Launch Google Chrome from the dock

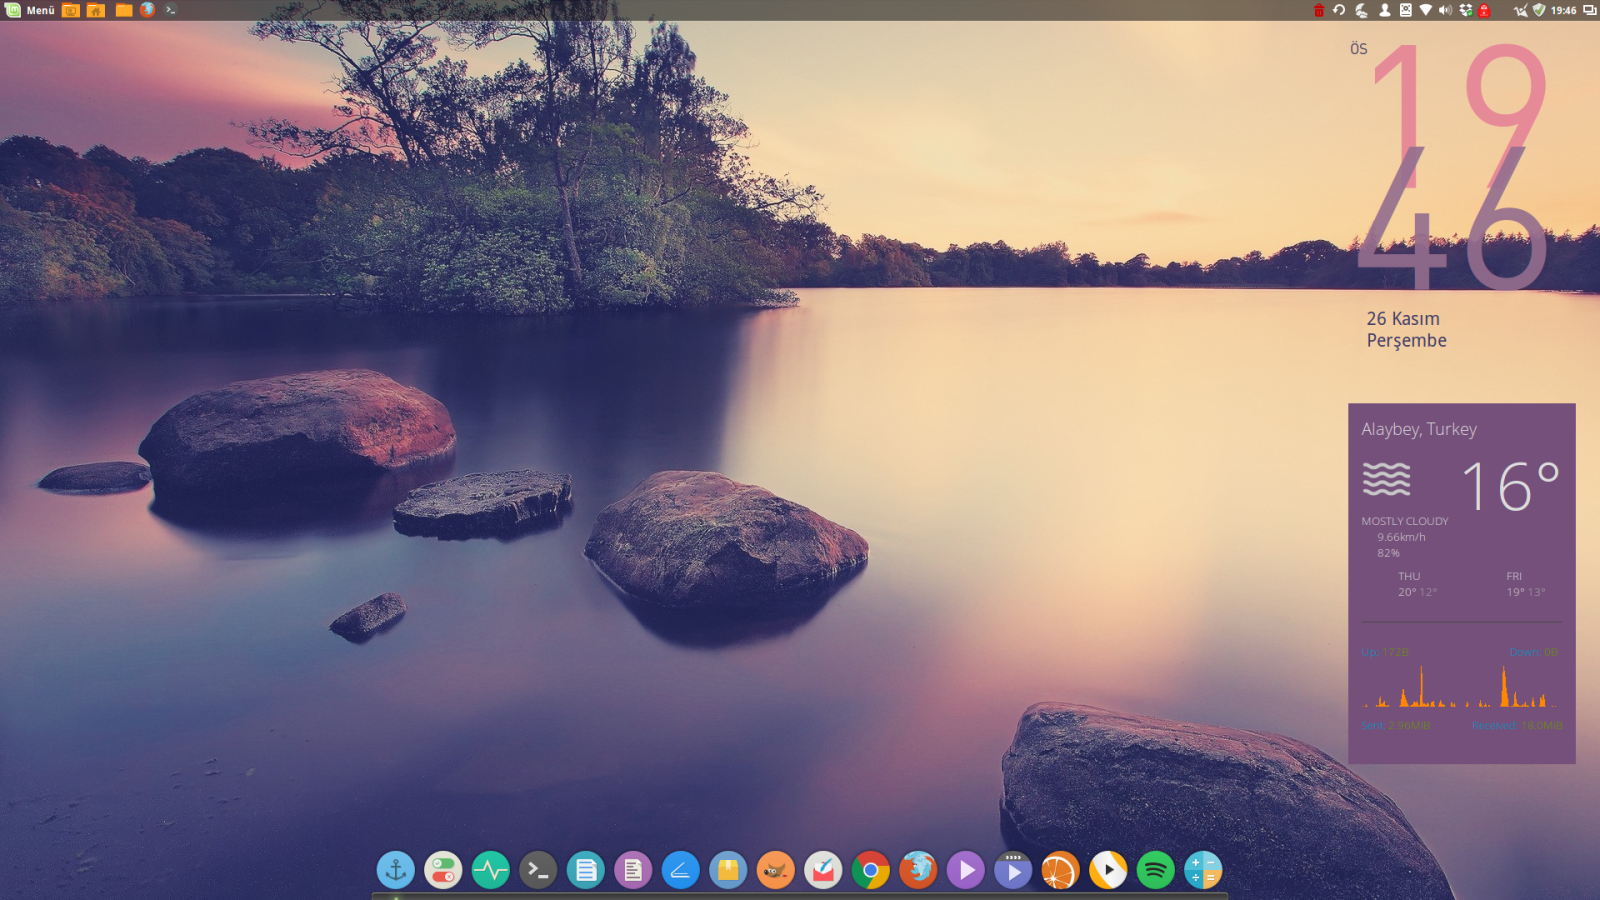click(x=871, y=870)
